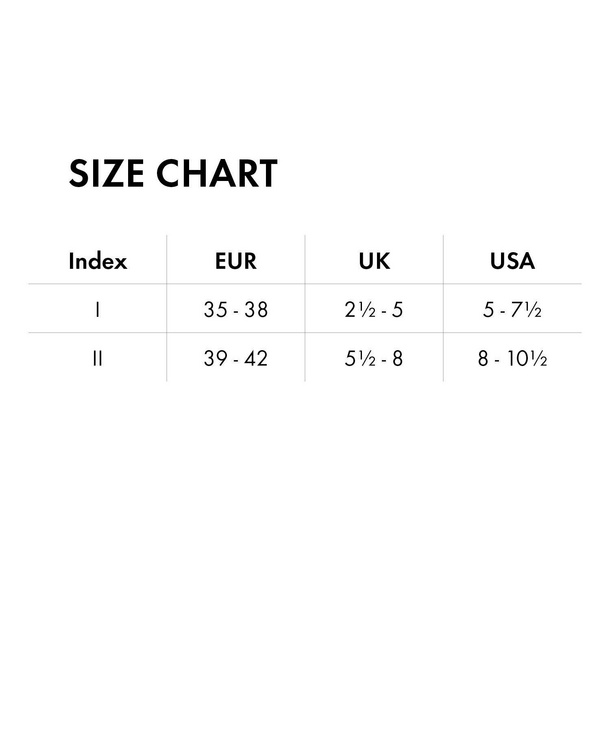Click the USA 8 - 10½ cell
610x732 pixels.
512,359
